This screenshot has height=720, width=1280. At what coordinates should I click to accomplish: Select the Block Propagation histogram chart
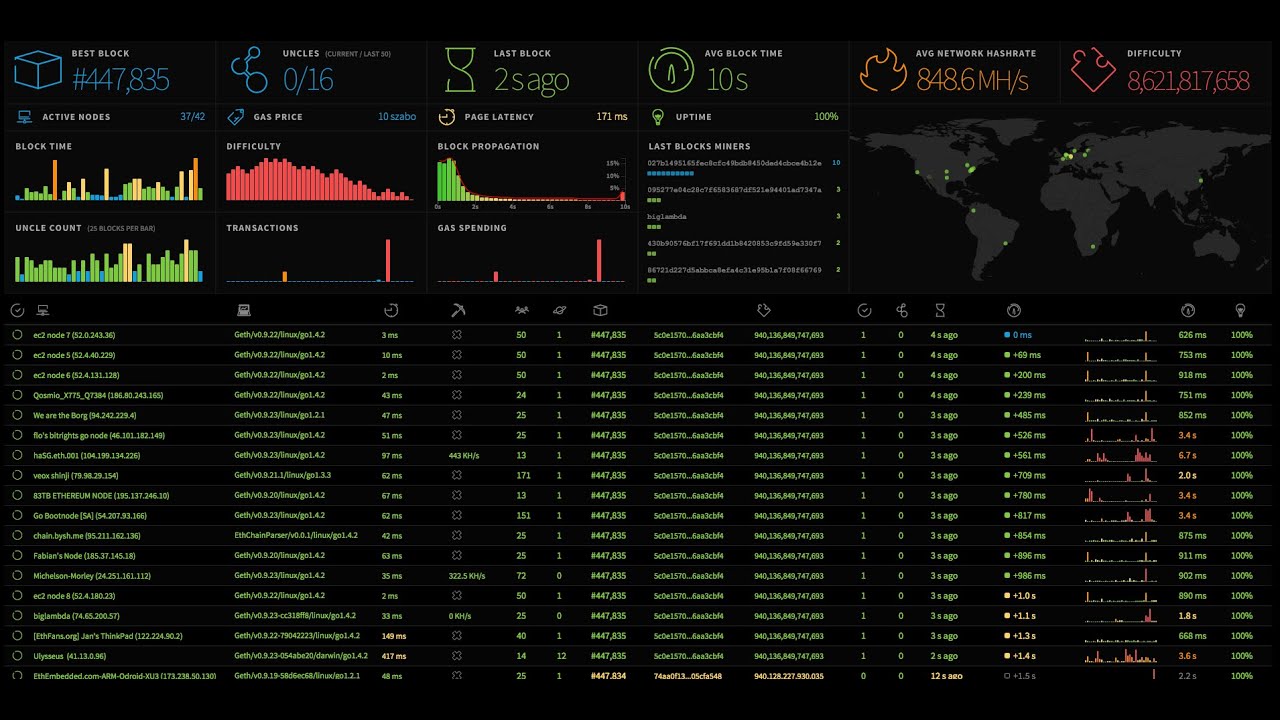pyautogui.click(x=530, y=180)
